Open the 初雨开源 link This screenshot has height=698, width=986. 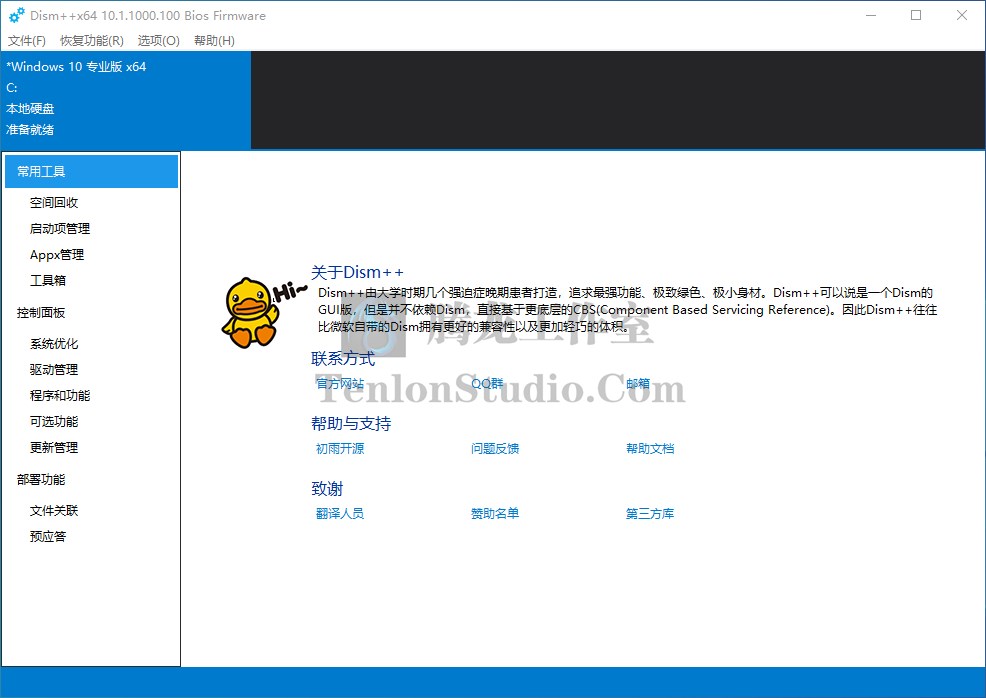coord(340,448)
